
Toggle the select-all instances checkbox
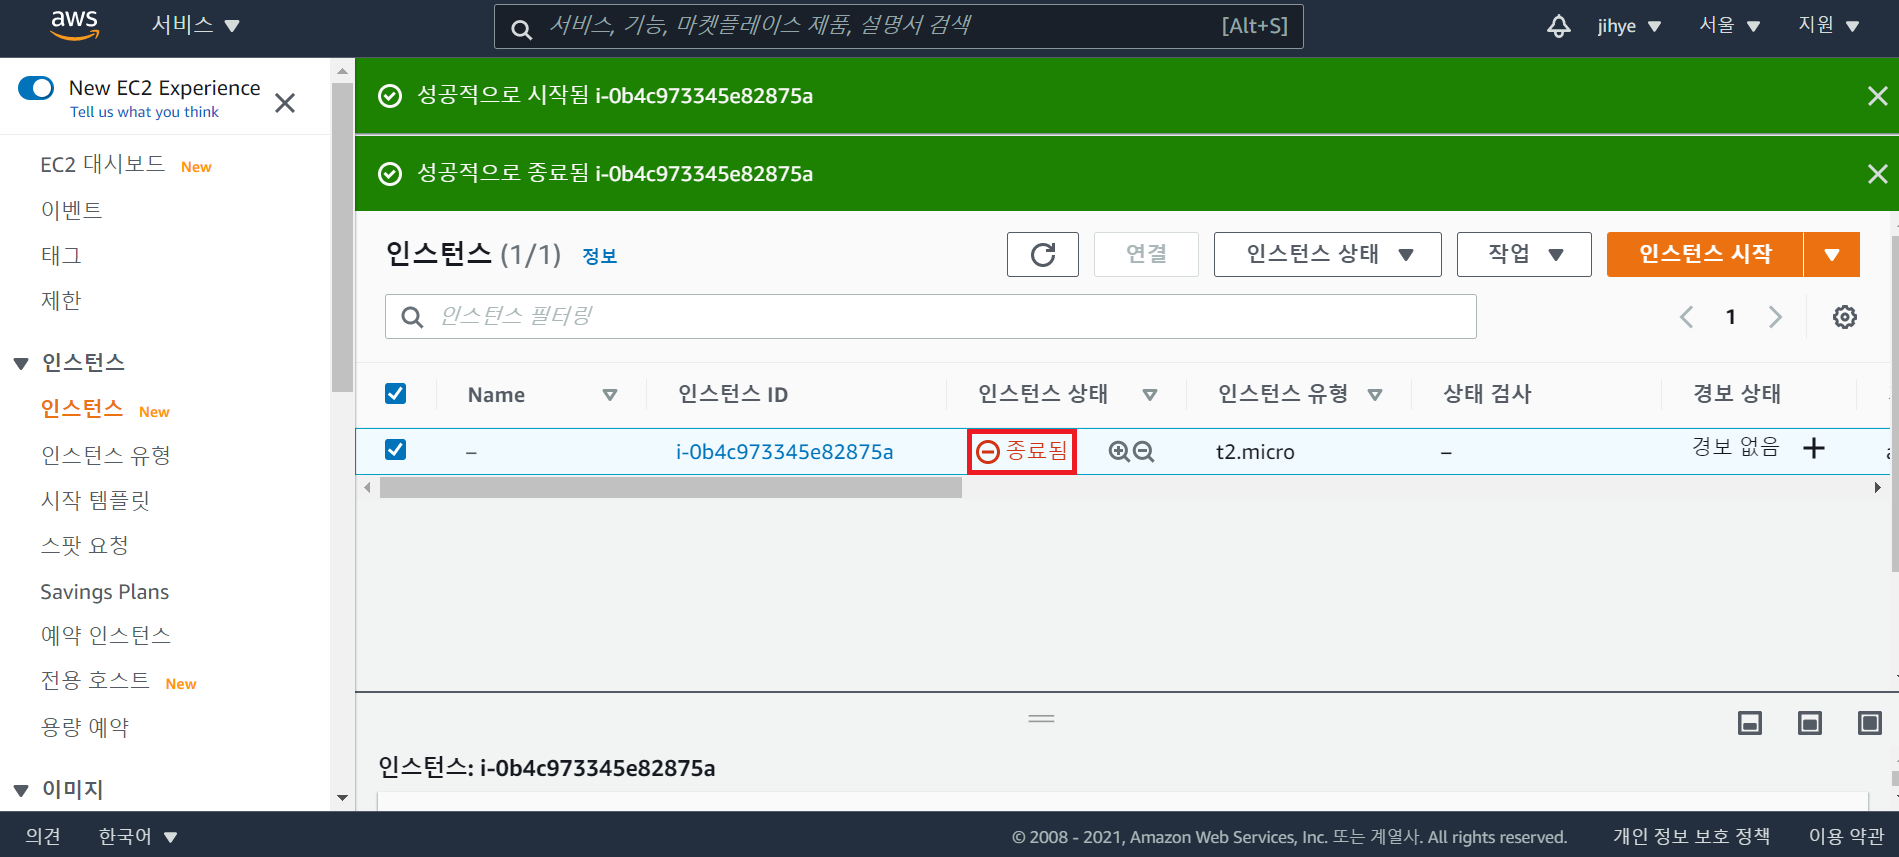396,393
